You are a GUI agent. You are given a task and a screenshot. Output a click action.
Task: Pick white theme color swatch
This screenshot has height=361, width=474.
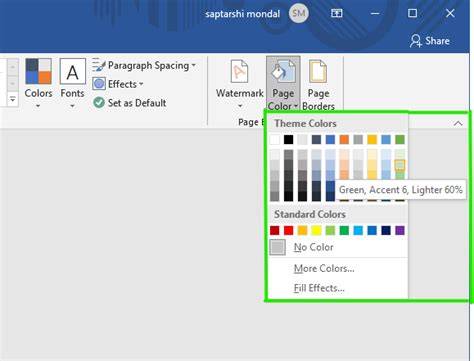coord(275,139)
